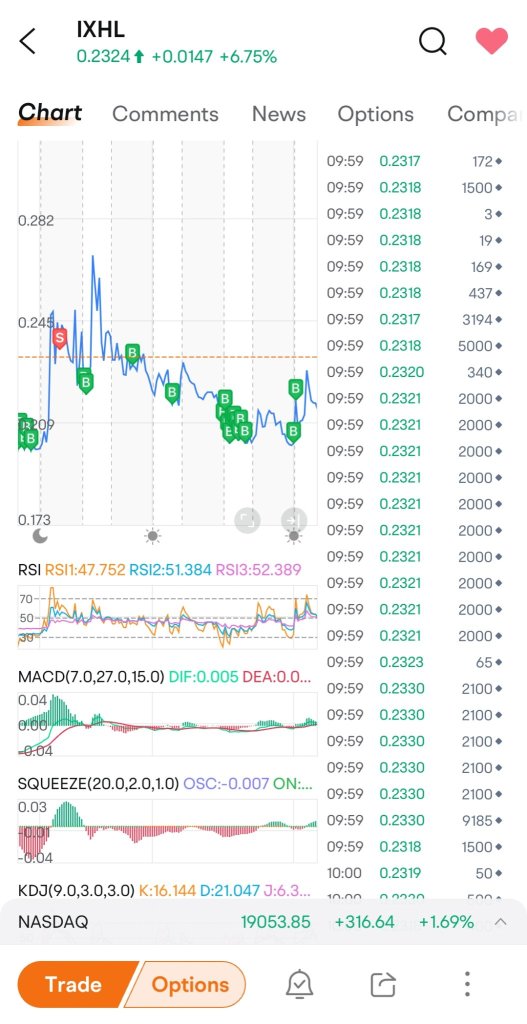Tap the price alert bell icon
The height and width of the screenshot is (1024, 527).
pyautogui.click(x=300, y=984)
